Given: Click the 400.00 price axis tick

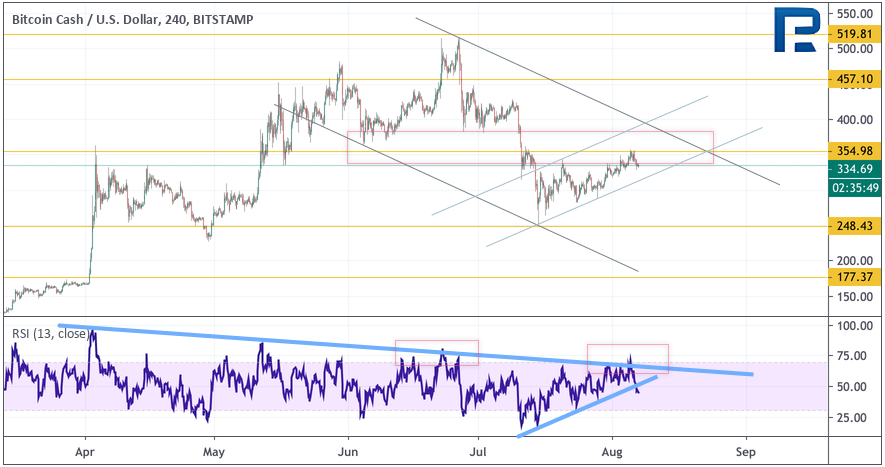Looking at the screenshot, I should (855, 120).
